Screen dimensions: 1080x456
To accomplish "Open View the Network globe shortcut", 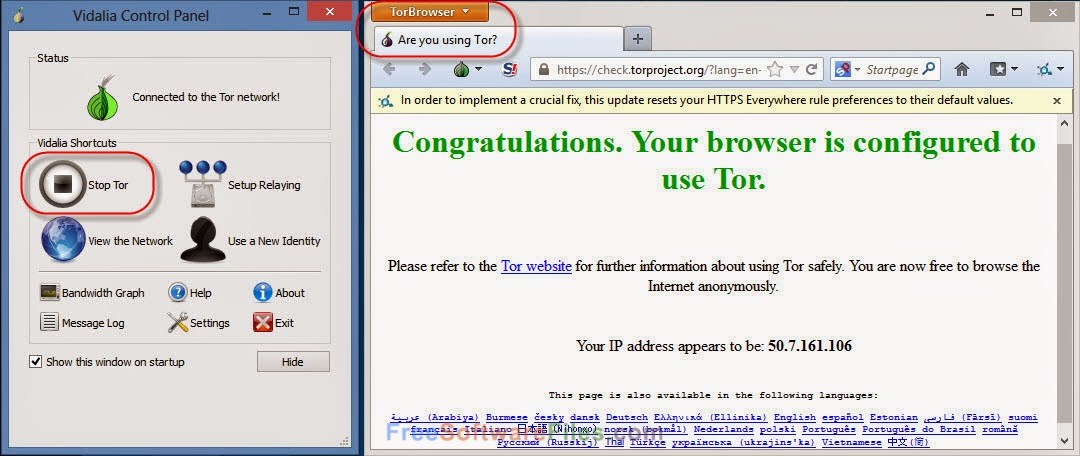I will coord(63,240).
